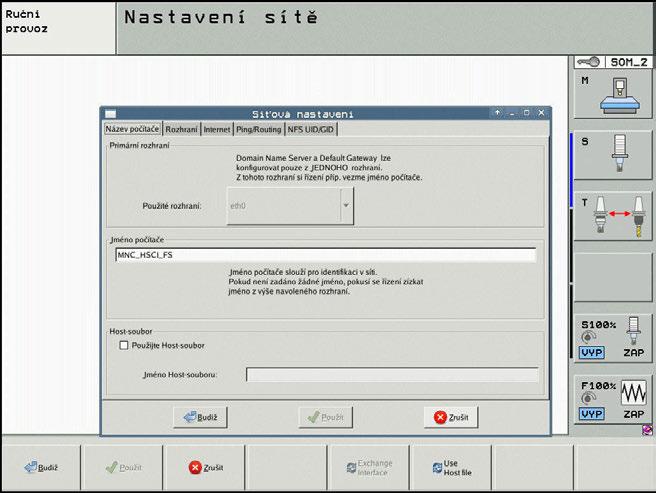Click the red X icon on dialog Zrušit
The image size is (656, 493).
[440, 417]
